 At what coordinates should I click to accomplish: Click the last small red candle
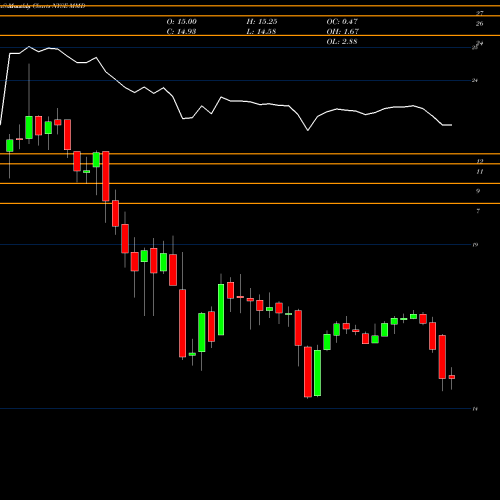coord(452,377)
